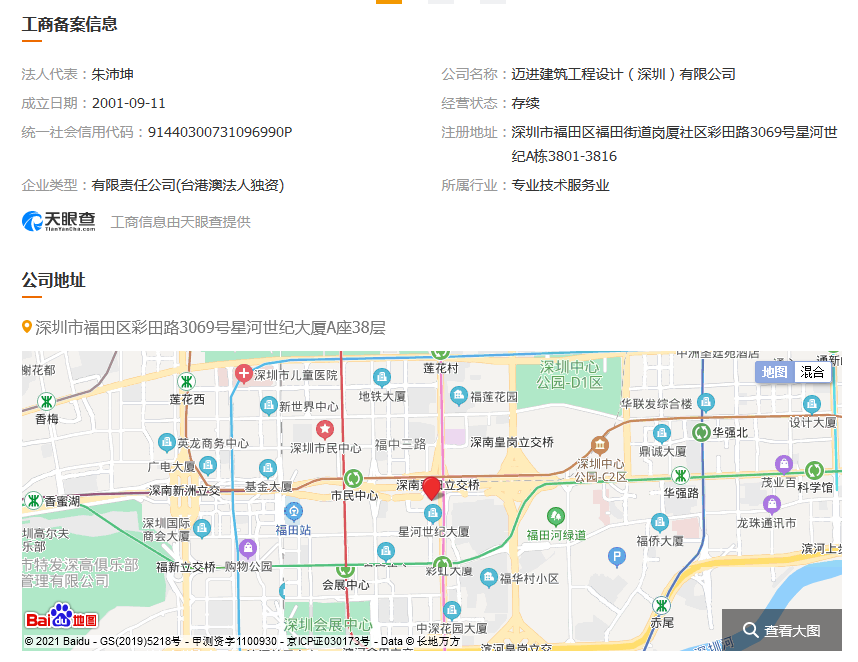858x662 pixels.
Task: Click the 福田站 railway station icon
Action: [294, 512]
